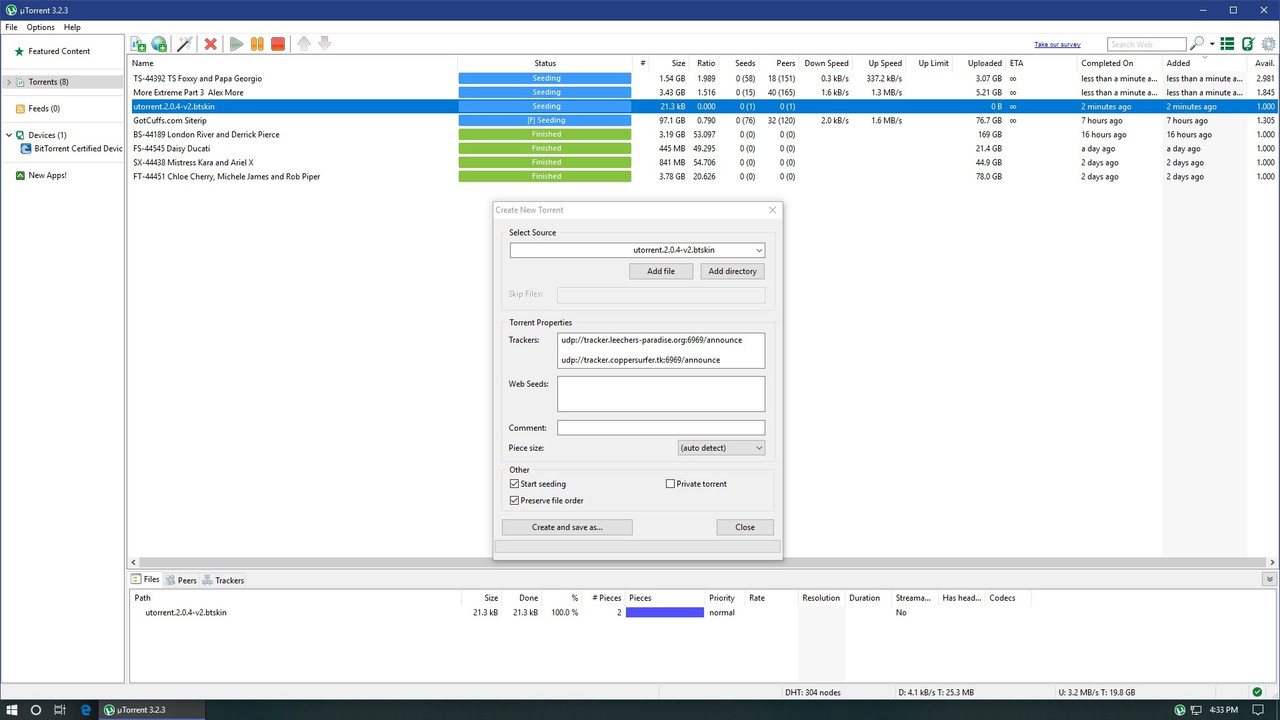
Task: Click the Move Up Queue arrow icon
Action: click(x=304, y=43)
